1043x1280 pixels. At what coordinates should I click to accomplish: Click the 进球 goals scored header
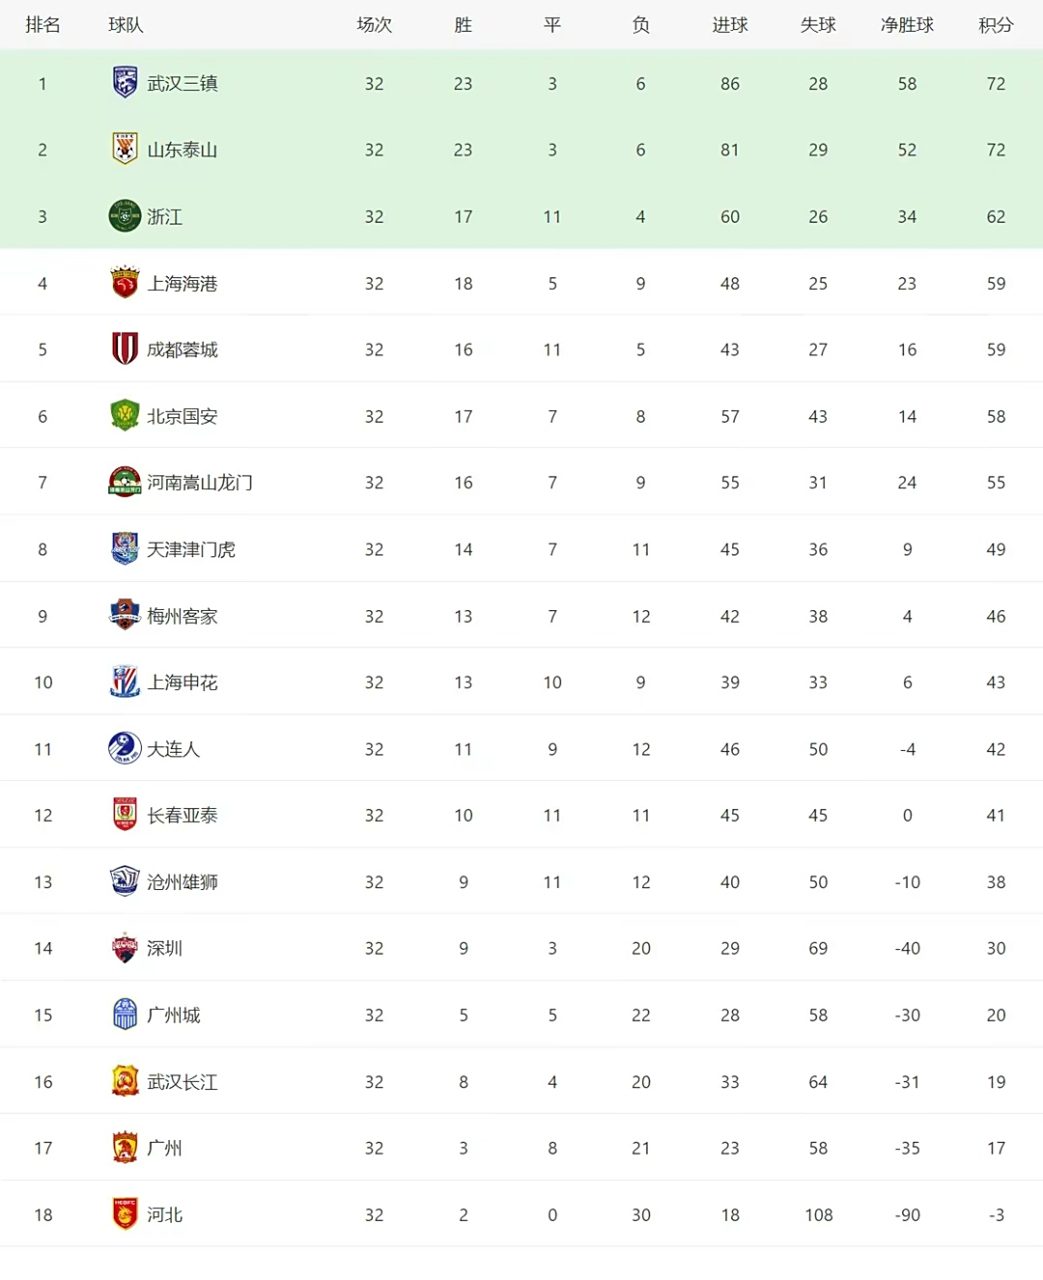(729, 25)
